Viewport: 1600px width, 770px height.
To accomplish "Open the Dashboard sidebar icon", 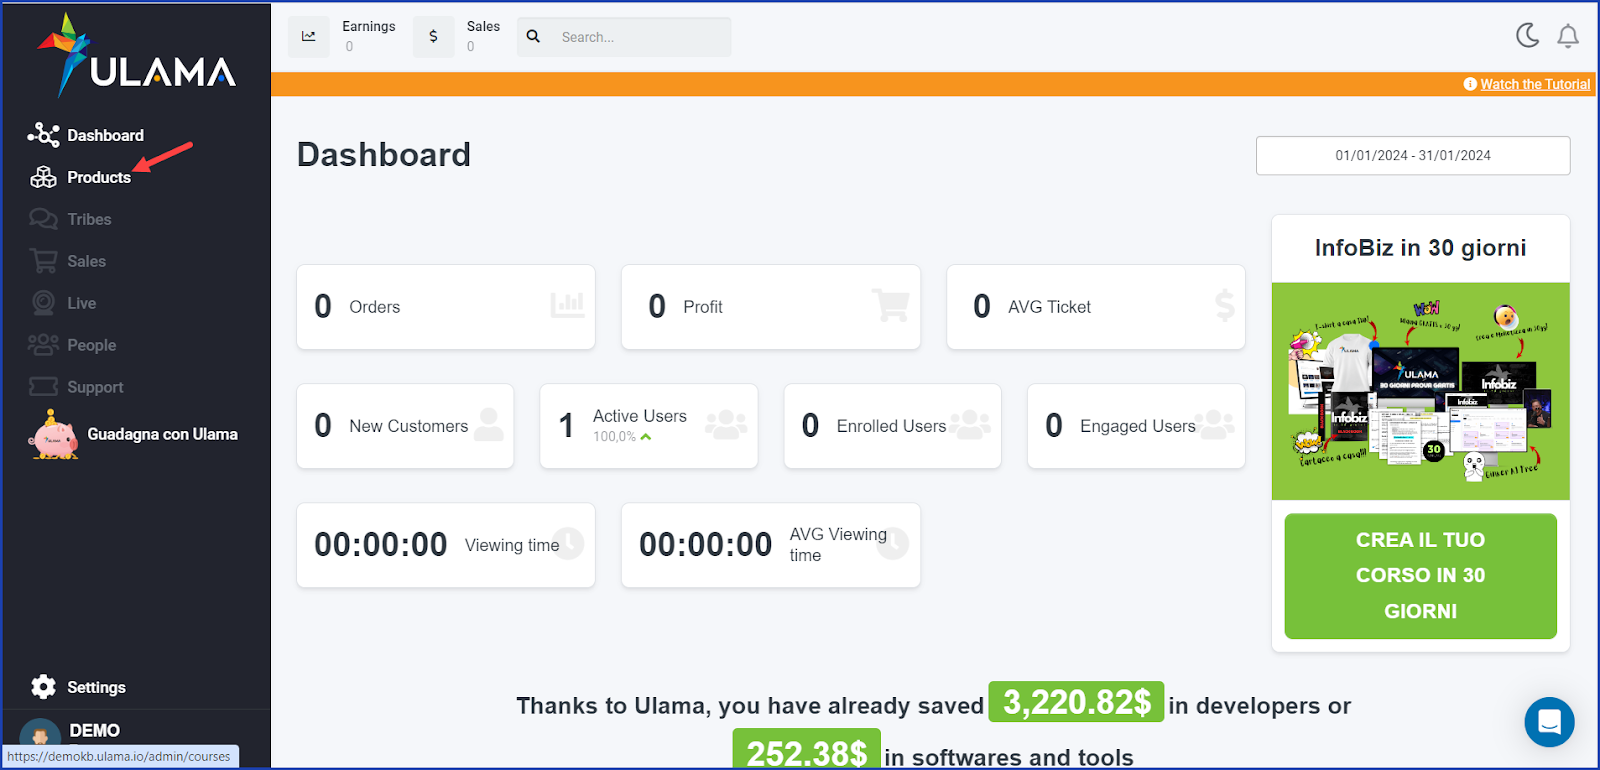I will click(x=43, y=135).
